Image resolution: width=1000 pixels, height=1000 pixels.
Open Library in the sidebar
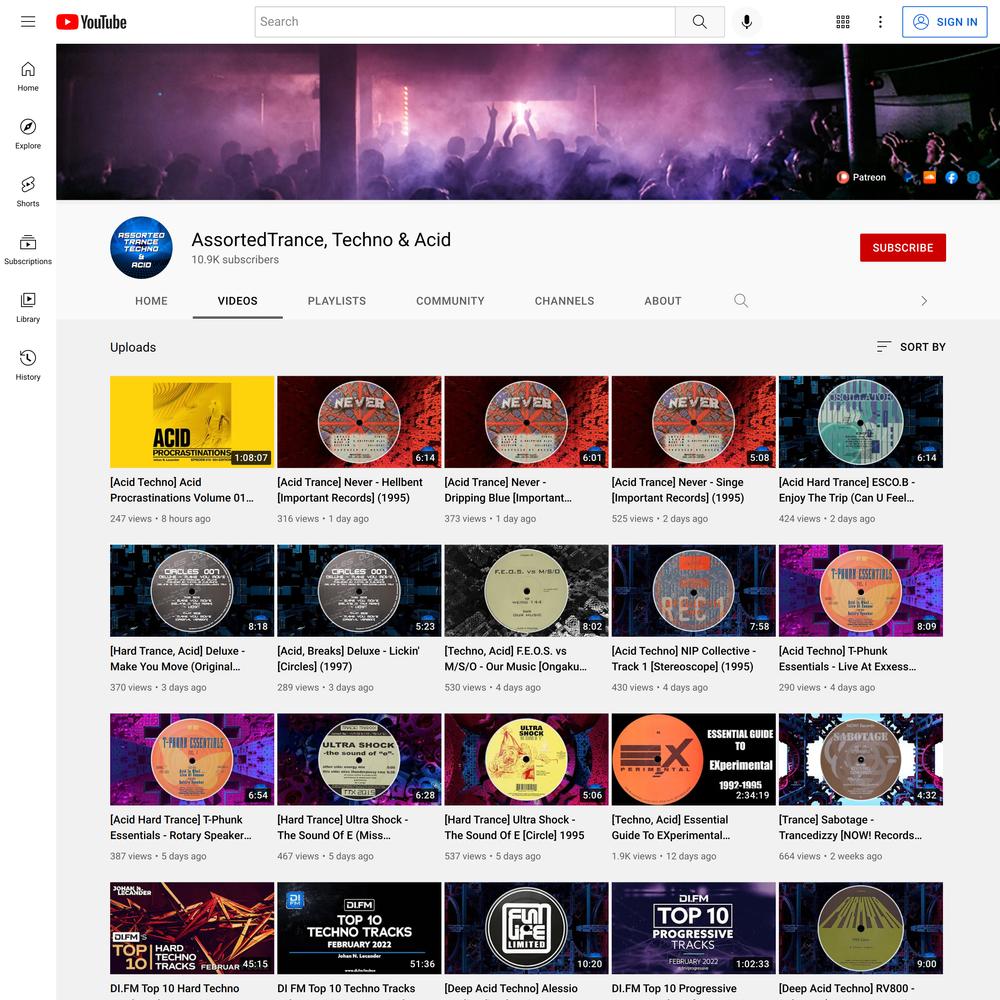pos(28,307)
